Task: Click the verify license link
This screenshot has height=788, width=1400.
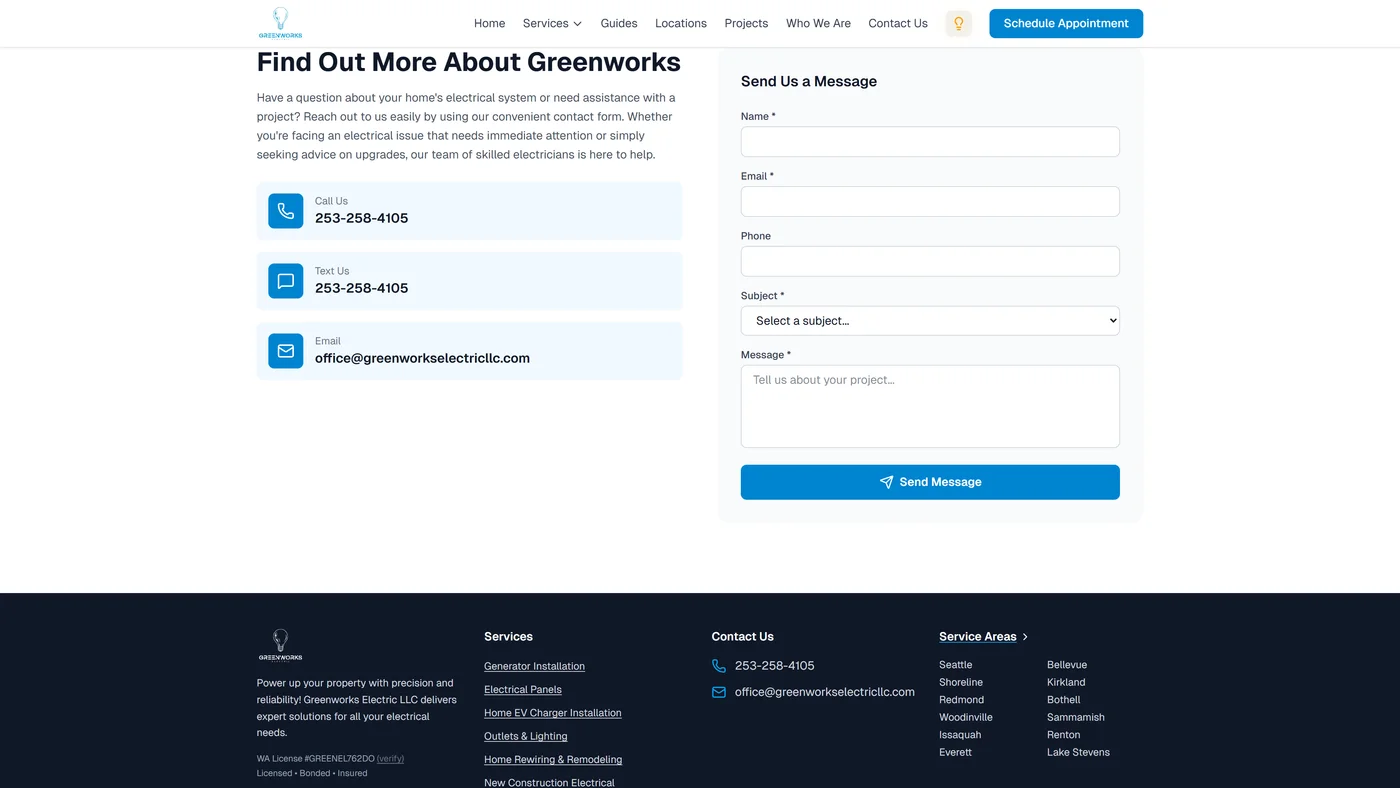Action: (390, 759)
